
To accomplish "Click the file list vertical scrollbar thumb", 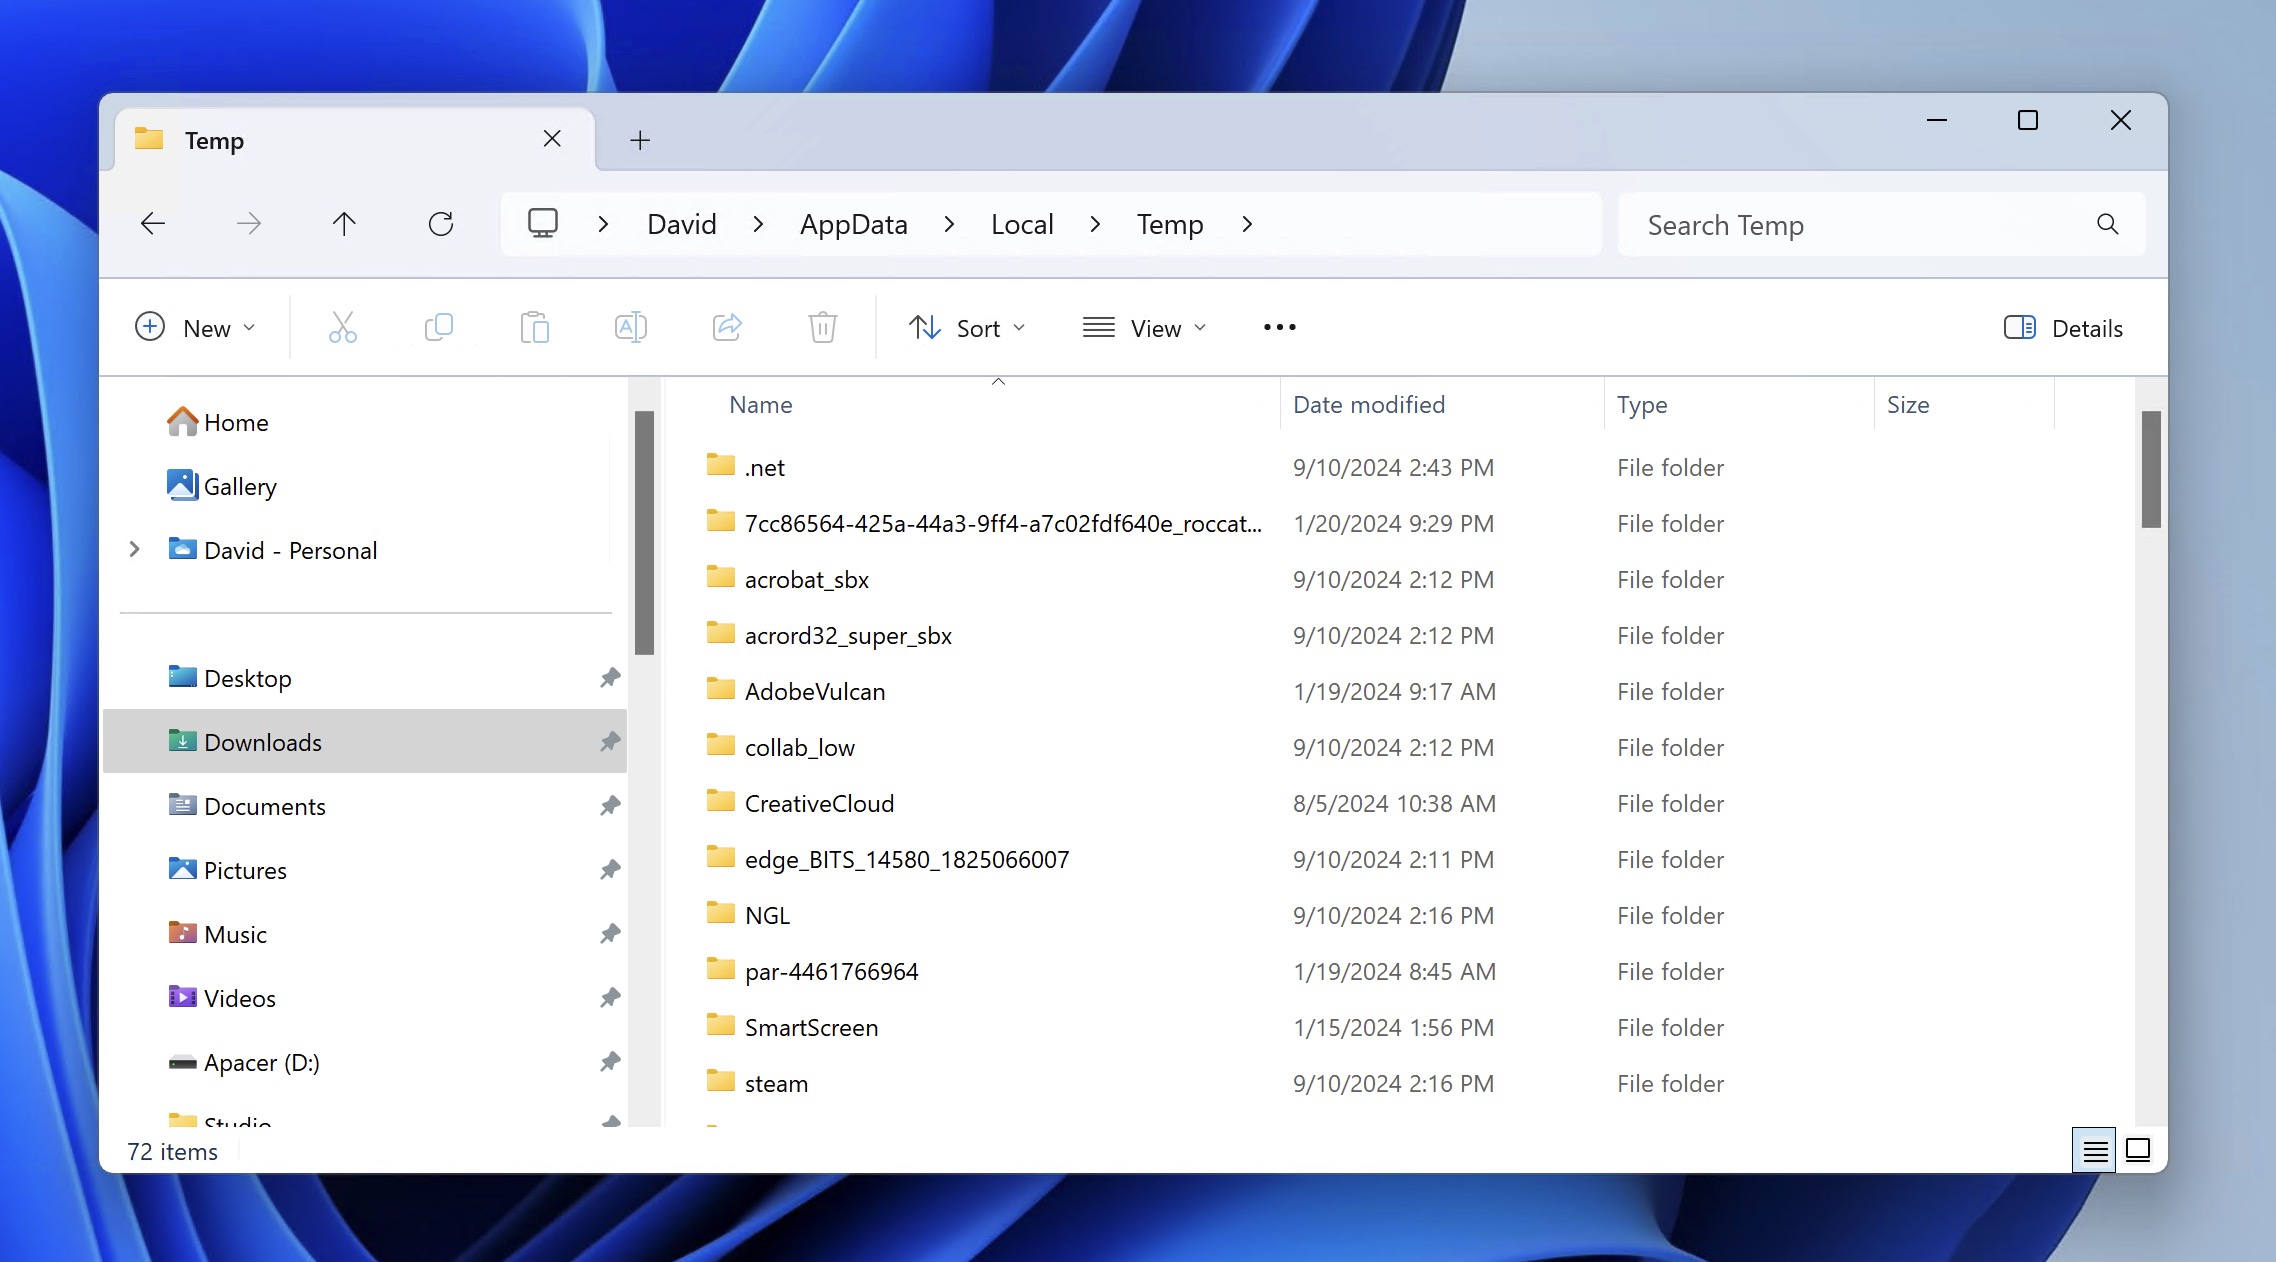I will [2151, 469].
